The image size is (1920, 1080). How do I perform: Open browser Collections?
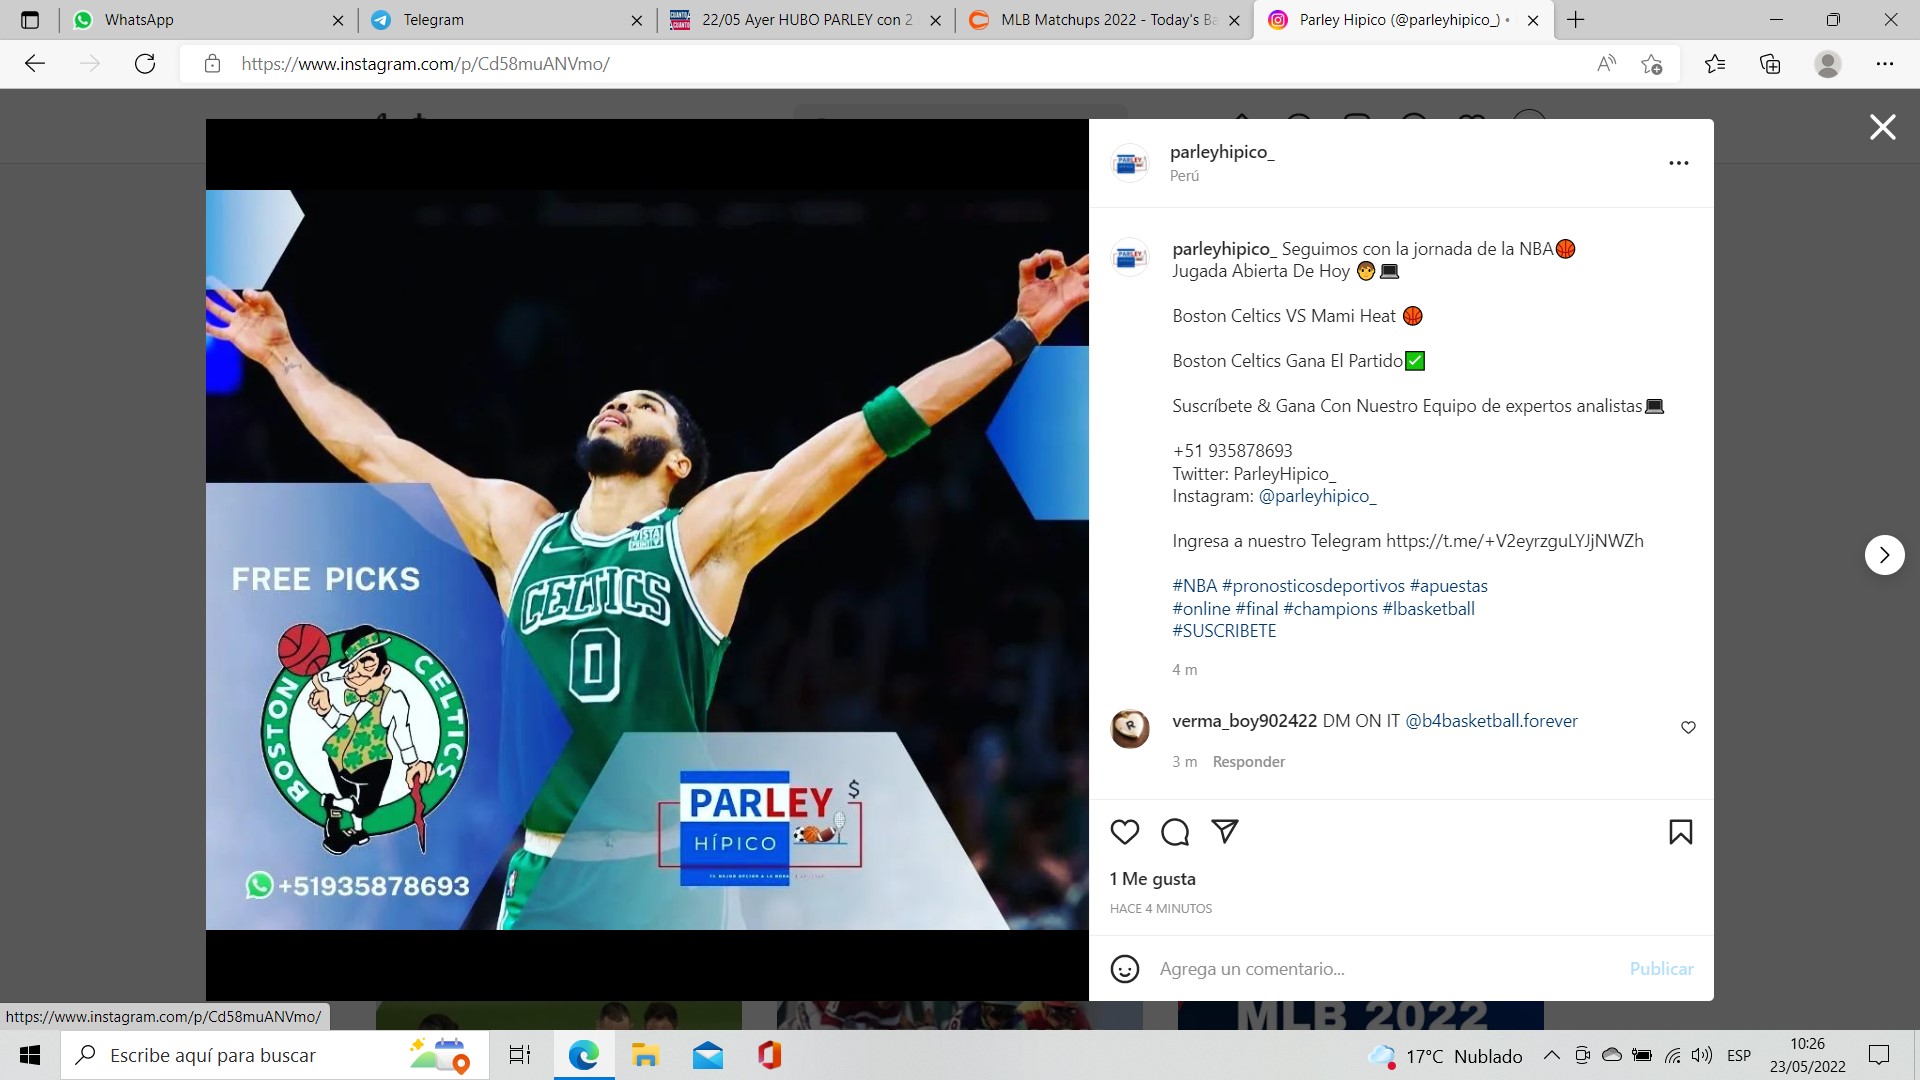[1770, 64]
